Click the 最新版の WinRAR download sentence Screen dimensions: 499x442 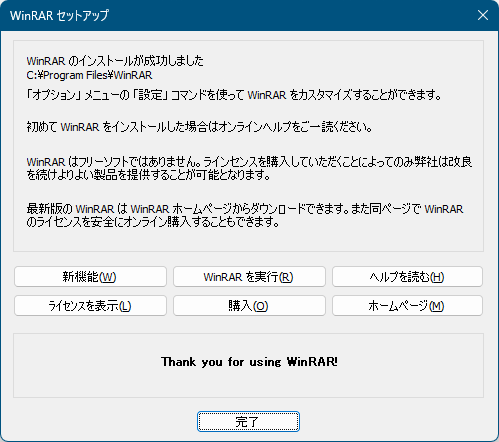coord(245,209)
